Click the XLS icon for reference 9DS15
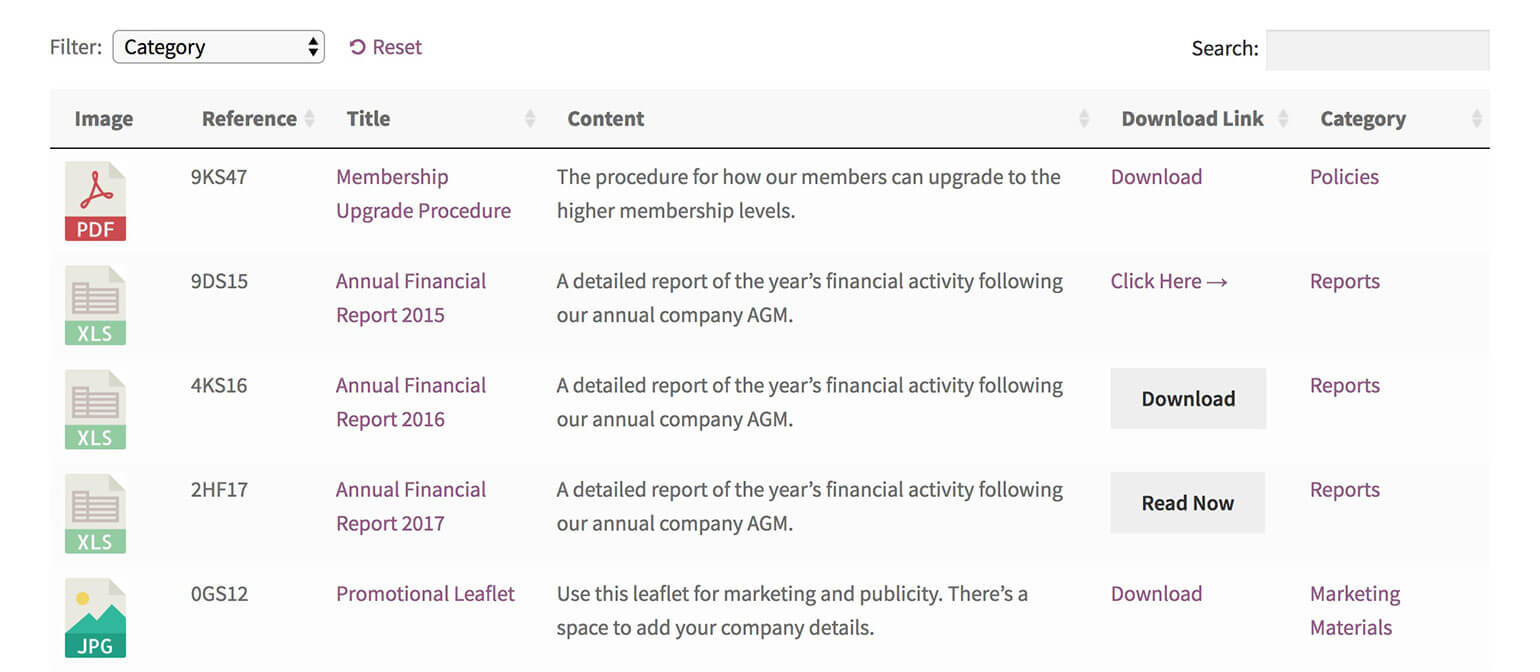This screenshot has height=672, width=1540. [x=95, y=306]
